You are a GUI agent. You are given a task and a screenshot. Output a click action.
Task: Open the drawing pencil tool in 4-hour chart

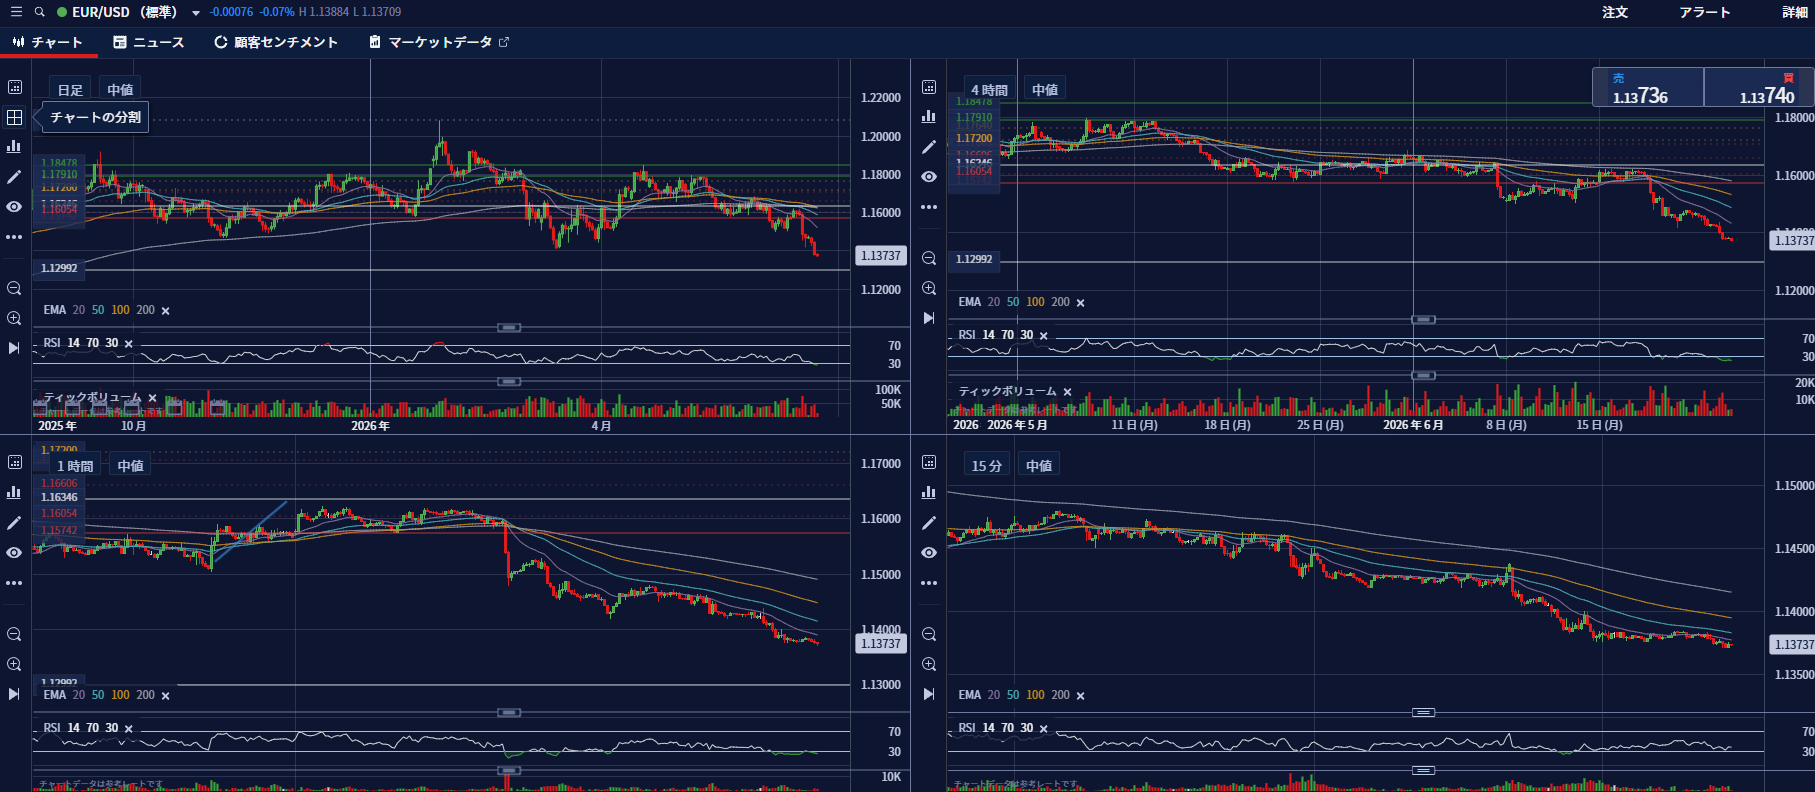929,147
